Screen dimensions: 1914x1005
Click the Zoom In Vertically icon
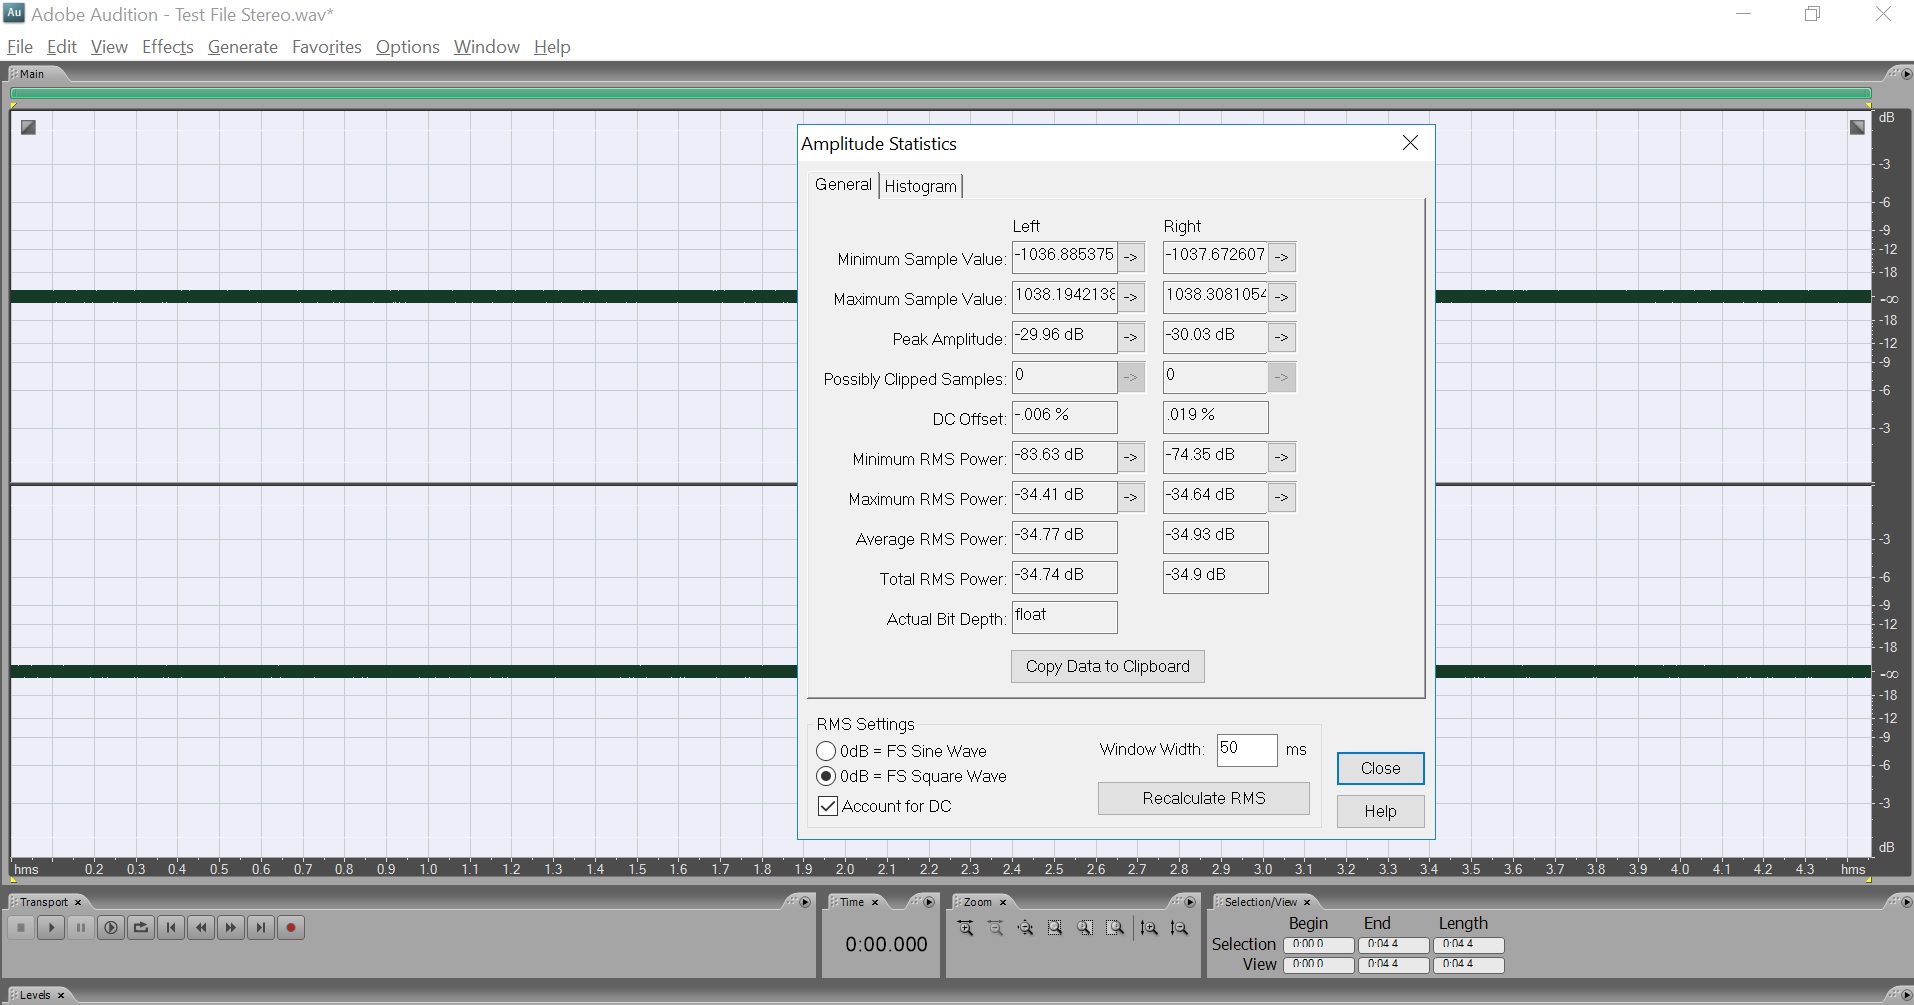pos(1149,928)
